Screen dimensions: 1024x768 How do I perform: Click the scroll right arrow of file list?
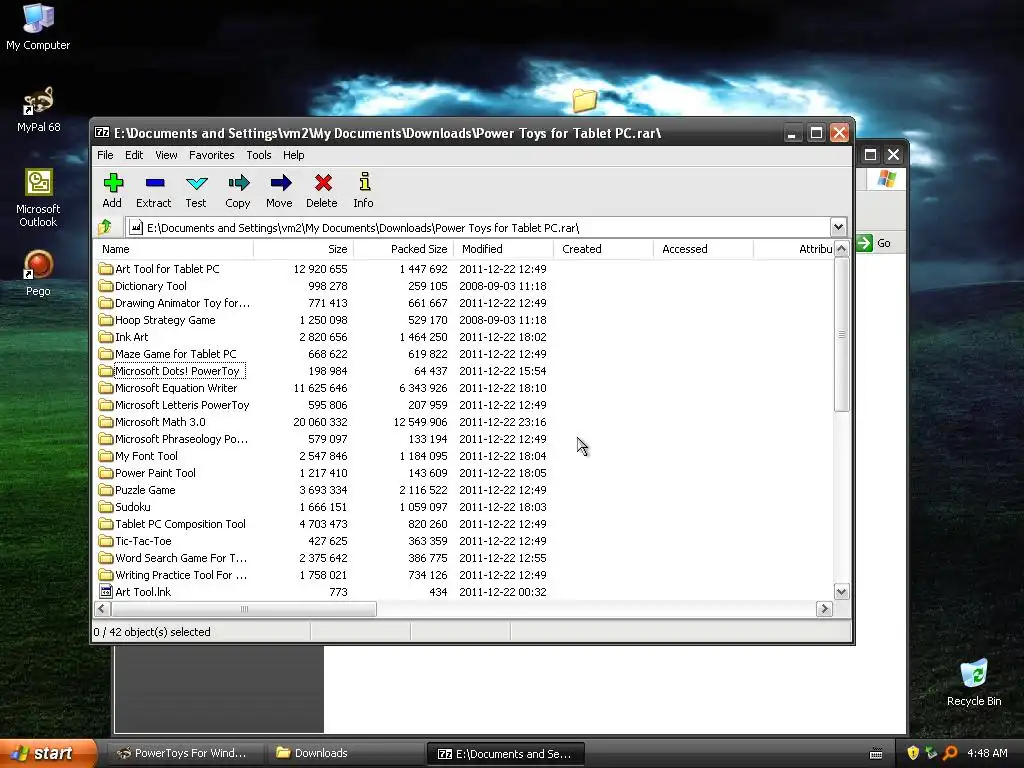824,609
